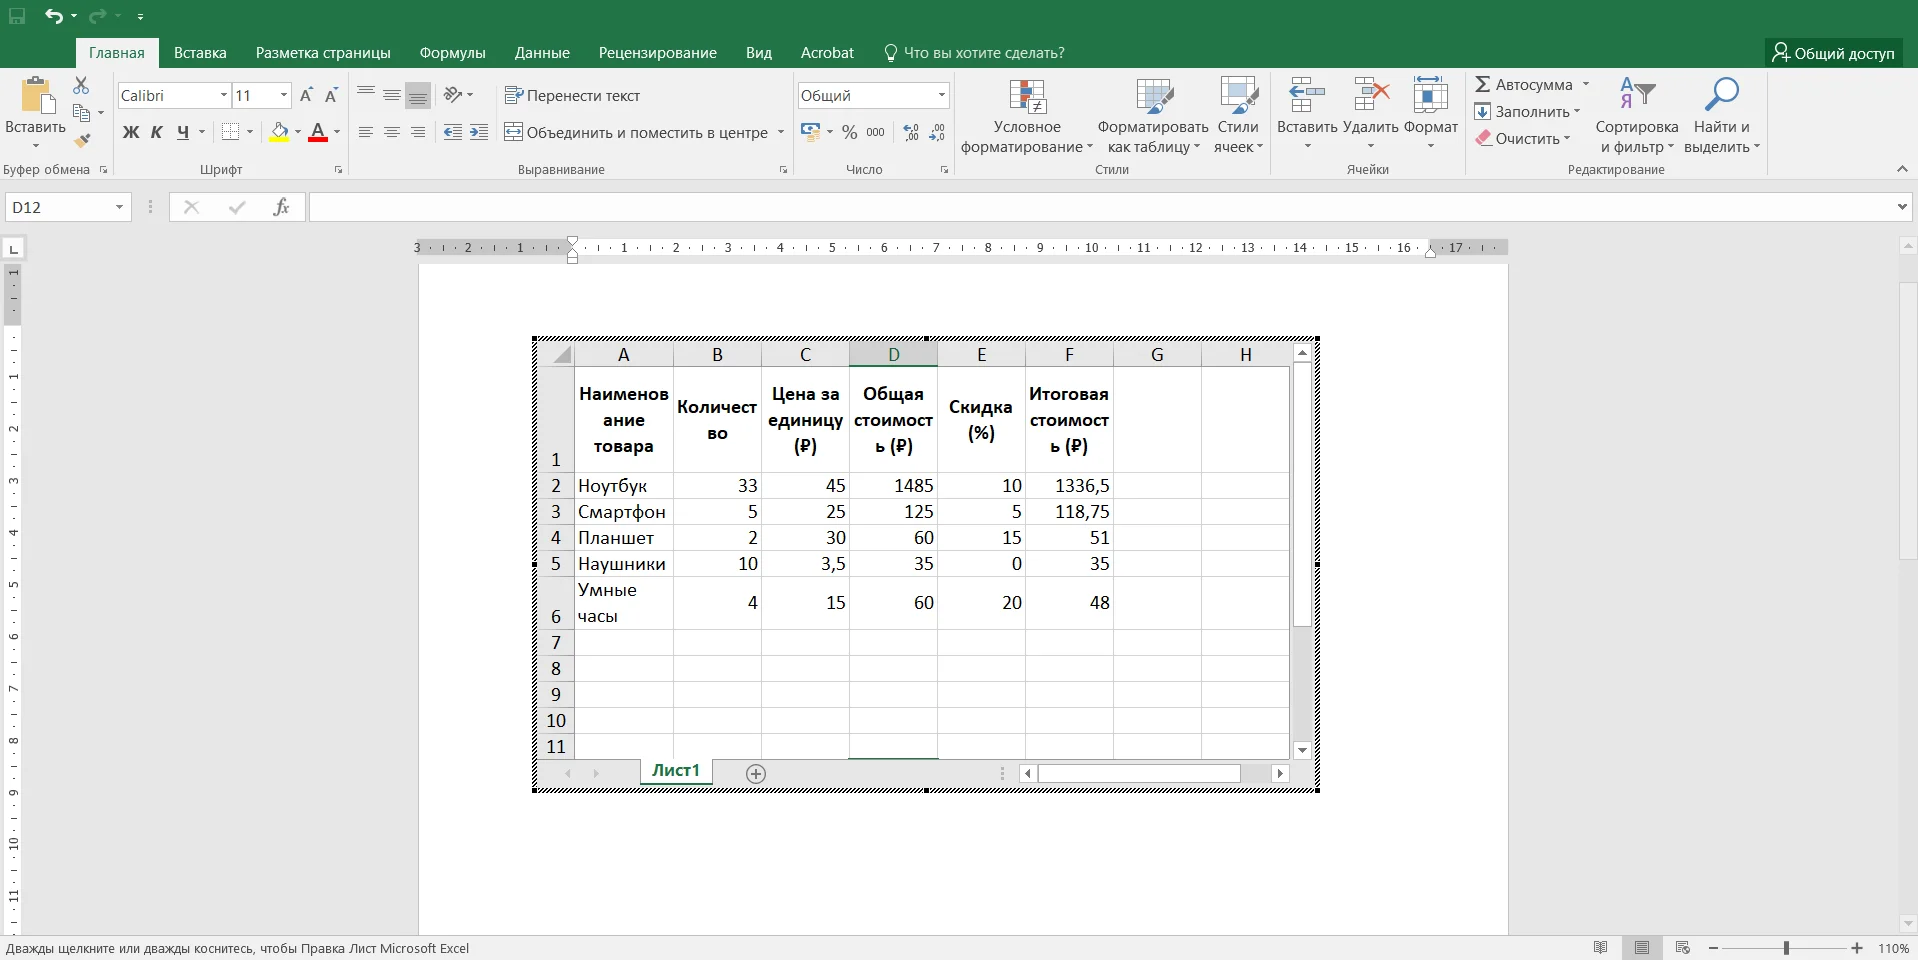Image resolution: width=1918 pixels, height=960 pixels.
Task: Click the Format Painter brush icon
Action: pos(82,140)
